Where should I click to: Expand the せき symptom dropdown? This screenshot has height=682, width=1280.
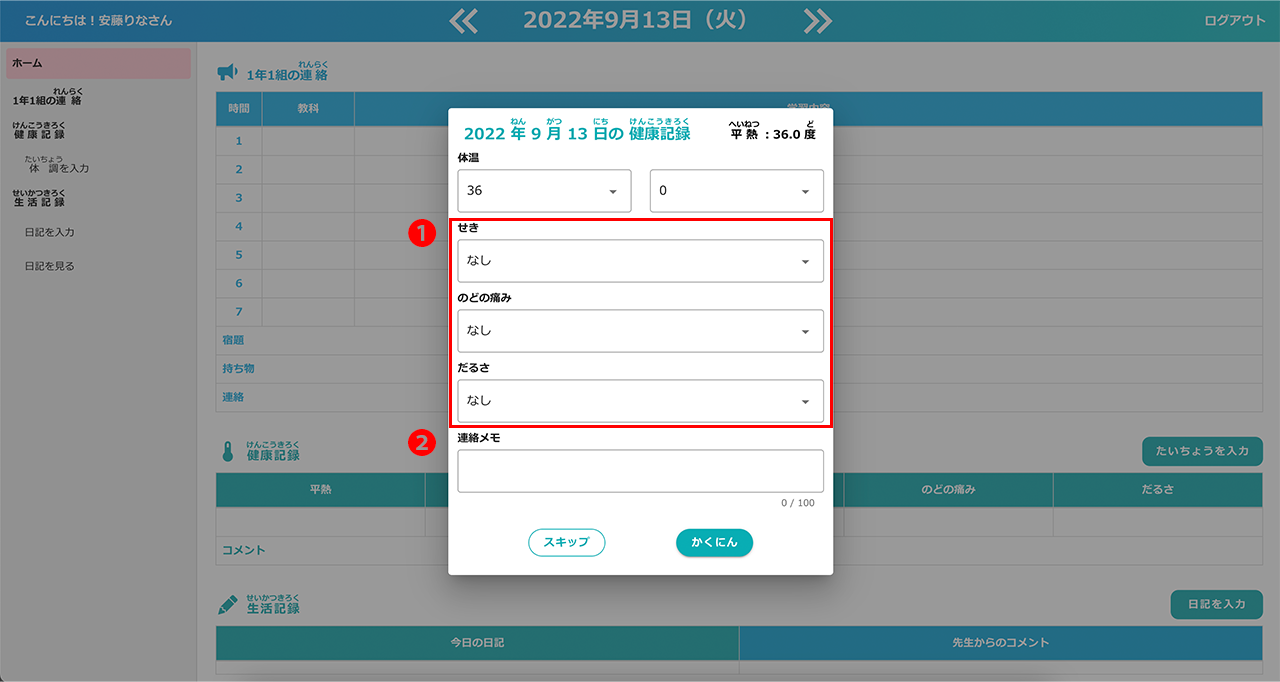[640, 261]
